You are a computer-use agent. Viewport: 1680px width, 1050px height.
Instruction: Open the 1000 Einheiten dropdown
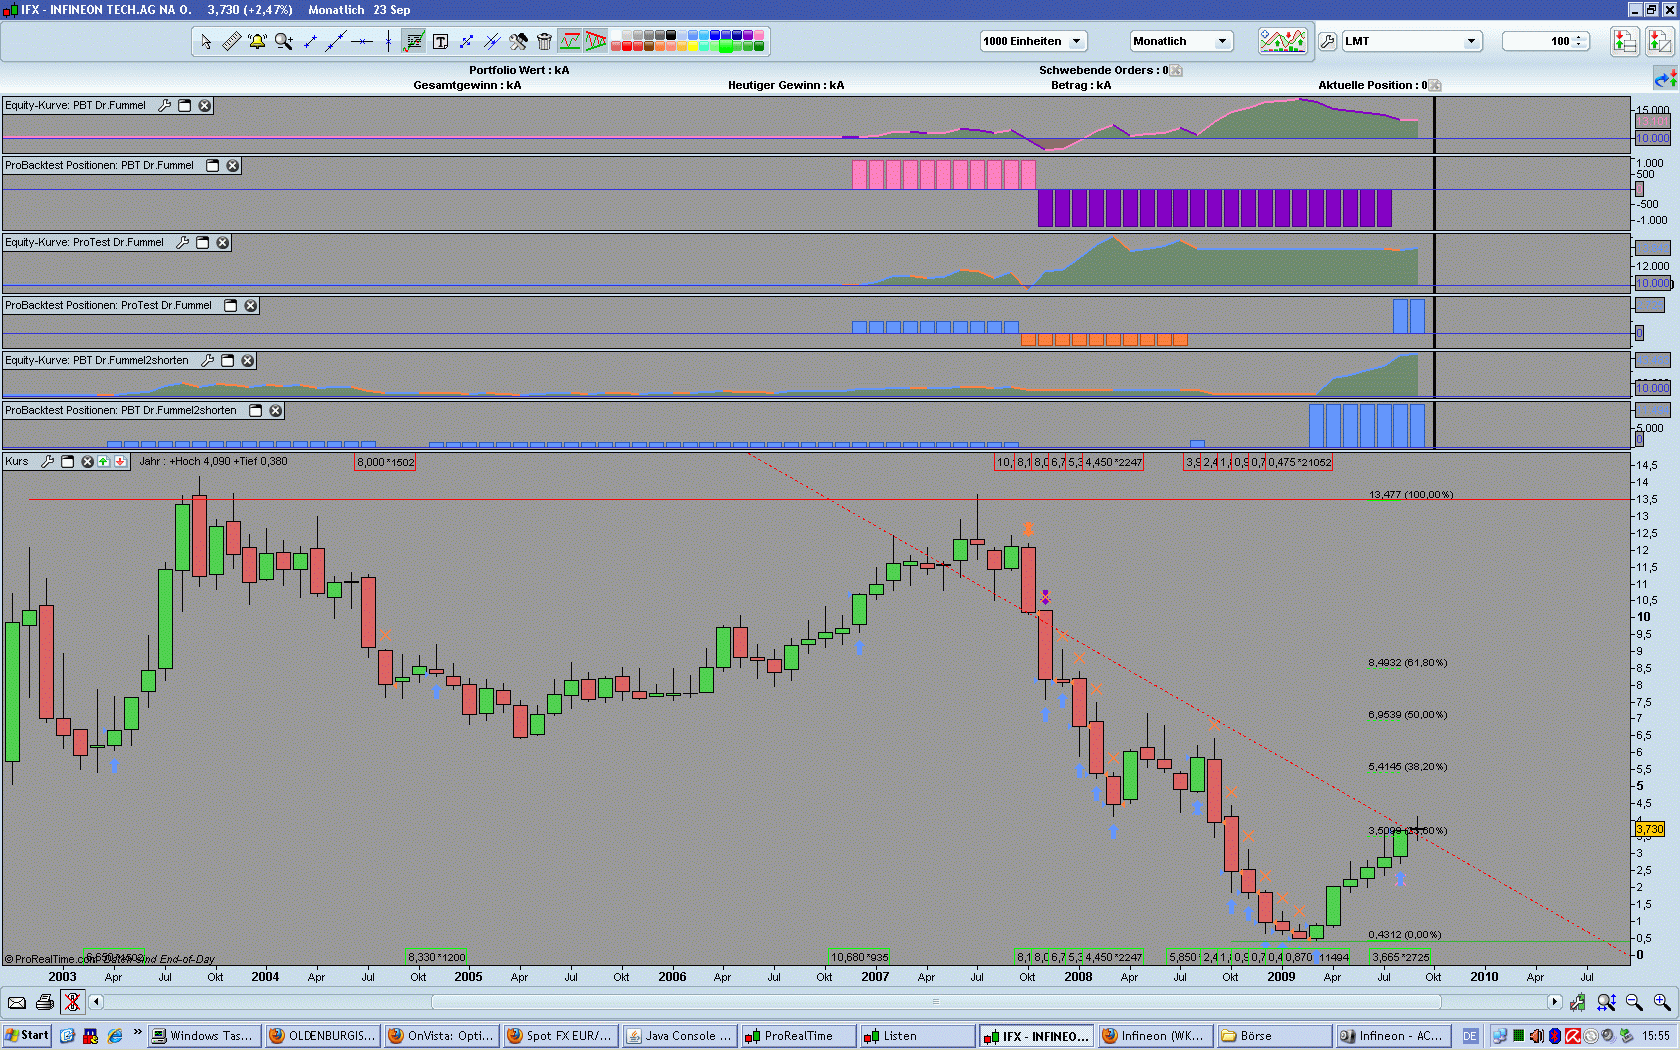[1033, 41]
